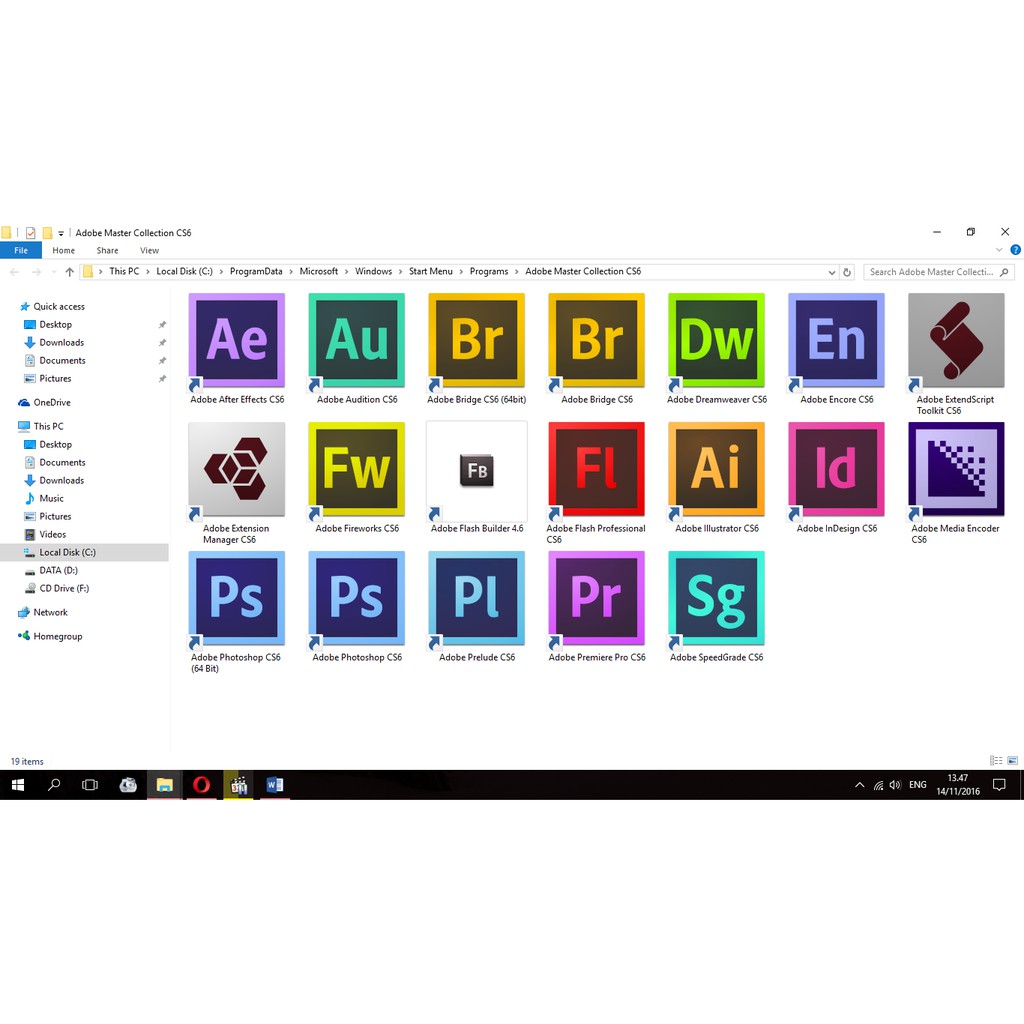The height and width of the screenshot is (1024, 1024).
Task: Open the Adobe After Effects CS6 shortcut
Action: 237,341
